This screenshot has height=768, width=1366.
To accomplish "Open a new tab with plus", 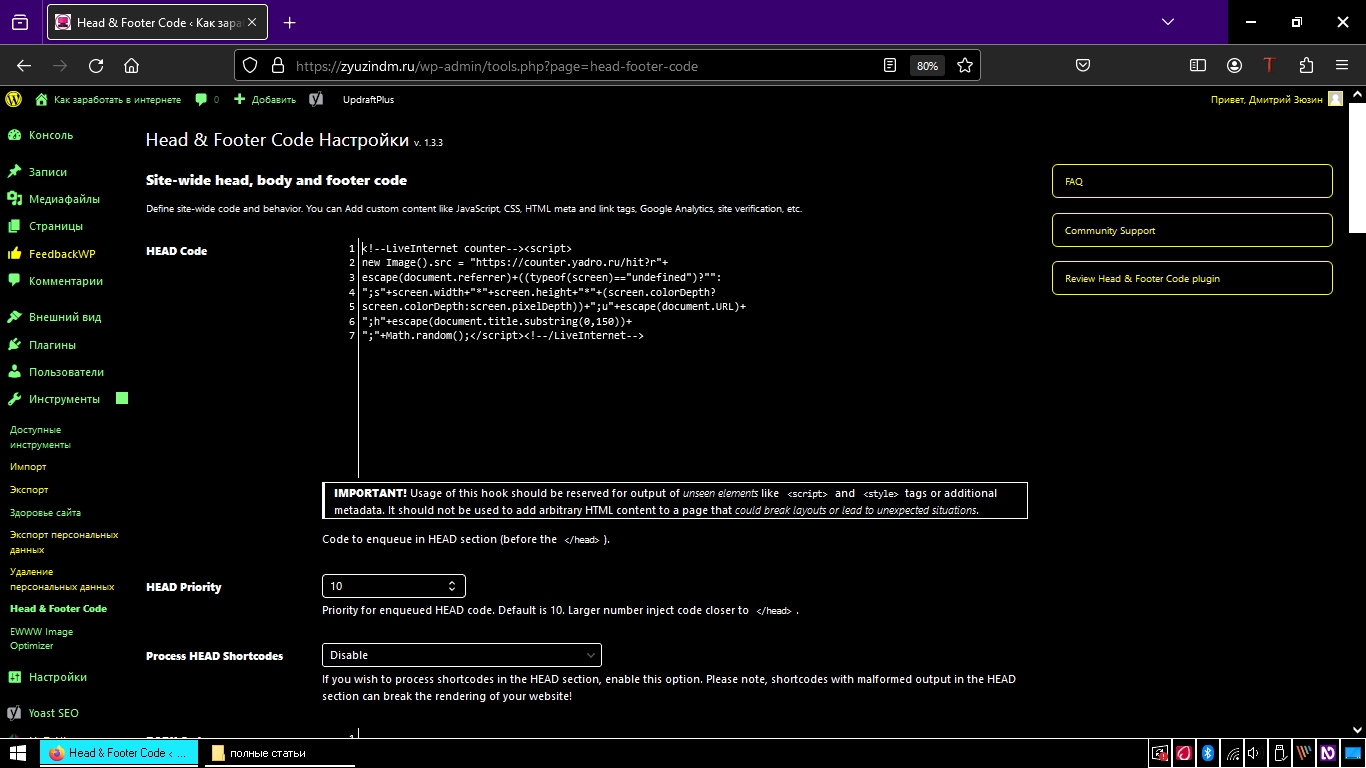I will [x=290, y=22].
